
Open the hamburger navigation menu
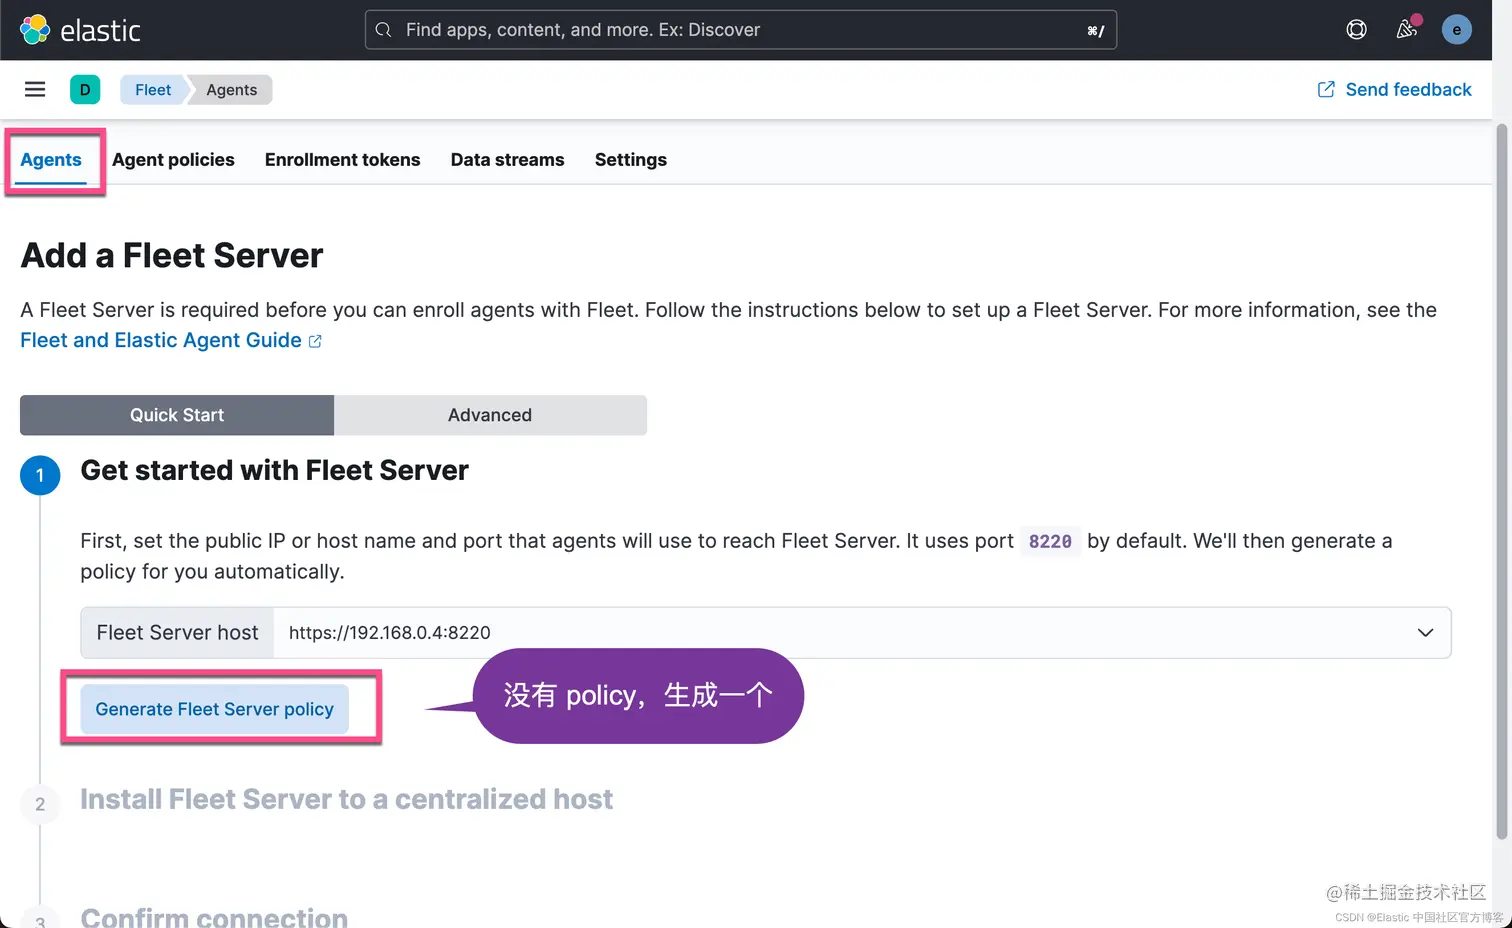pyautogui.click(x=35, y=90)
